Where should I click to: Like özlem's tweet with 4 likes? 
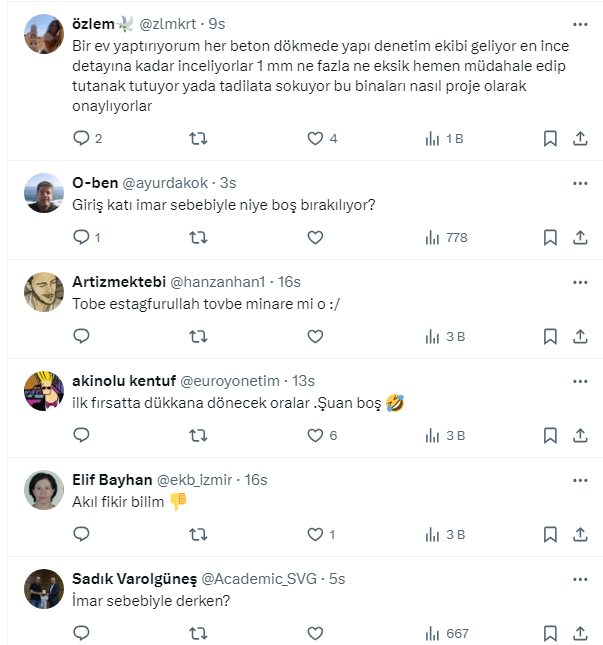(x=315, y=139)
